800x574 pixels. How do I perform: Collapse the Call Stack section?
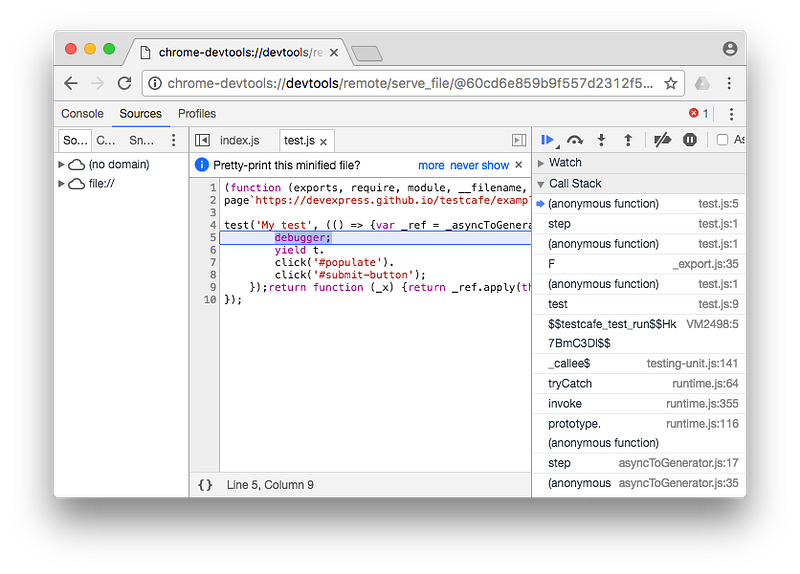tap(541, 184)
